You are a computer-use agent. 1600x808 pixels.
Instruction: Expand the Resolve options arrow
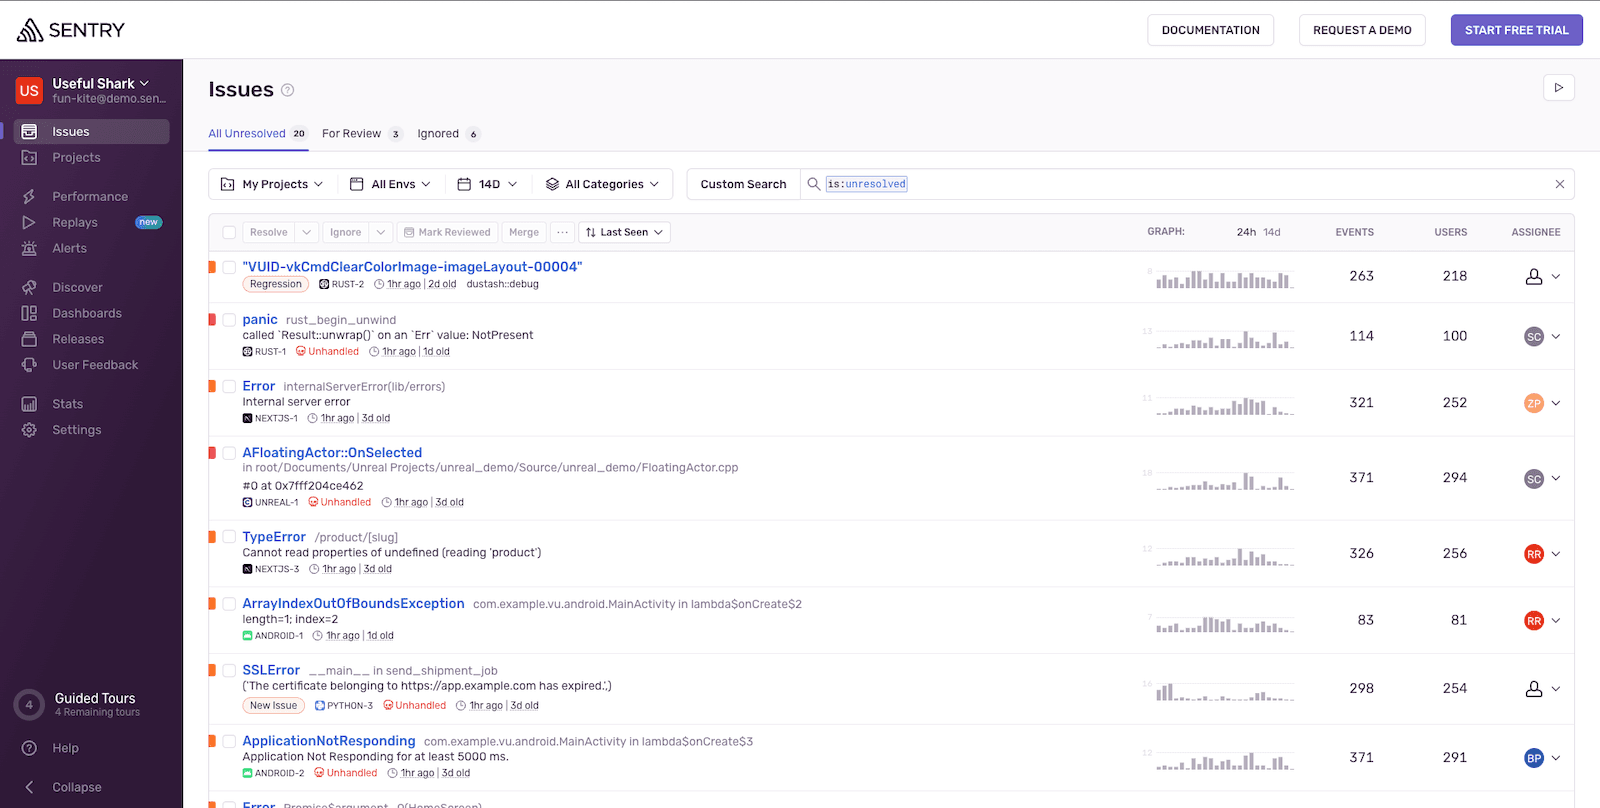(307, 233)
